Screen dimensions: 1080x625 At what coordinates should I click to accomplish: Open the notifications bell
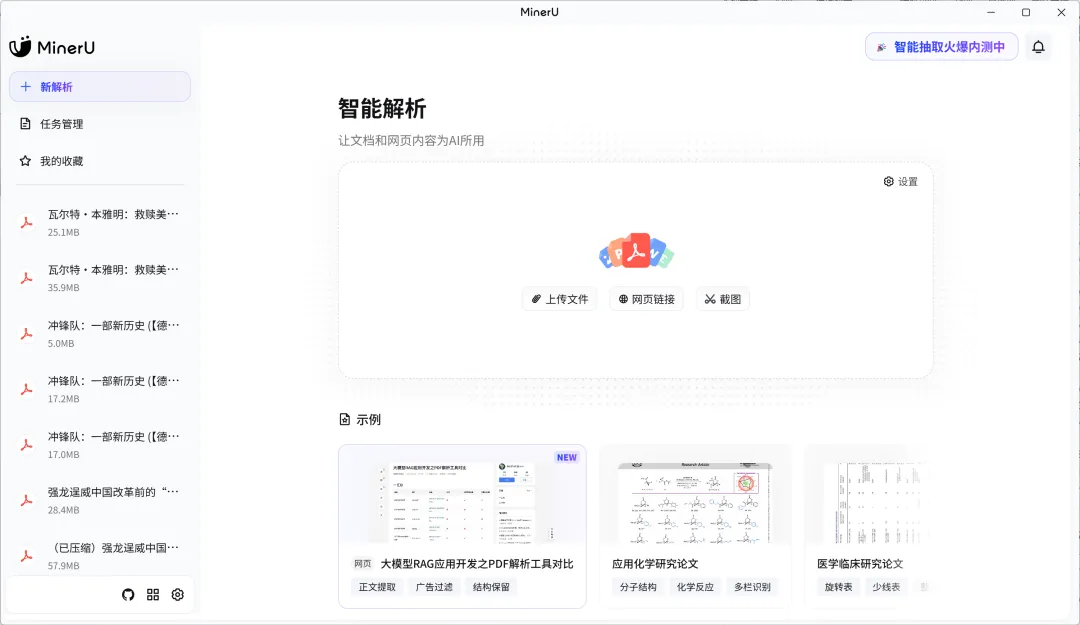click(1039, 47)
